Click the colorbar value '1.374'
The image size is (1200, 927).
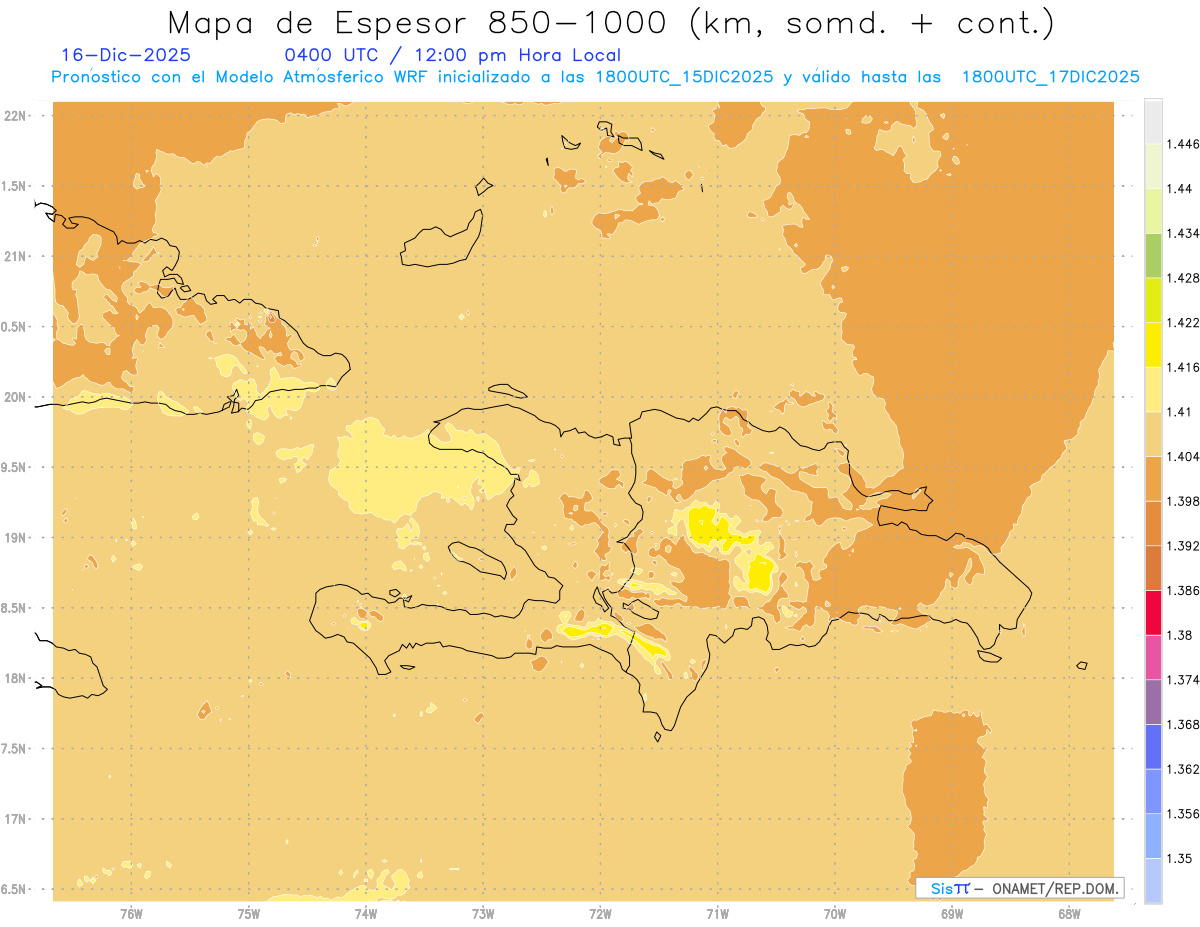(1183, 679)
